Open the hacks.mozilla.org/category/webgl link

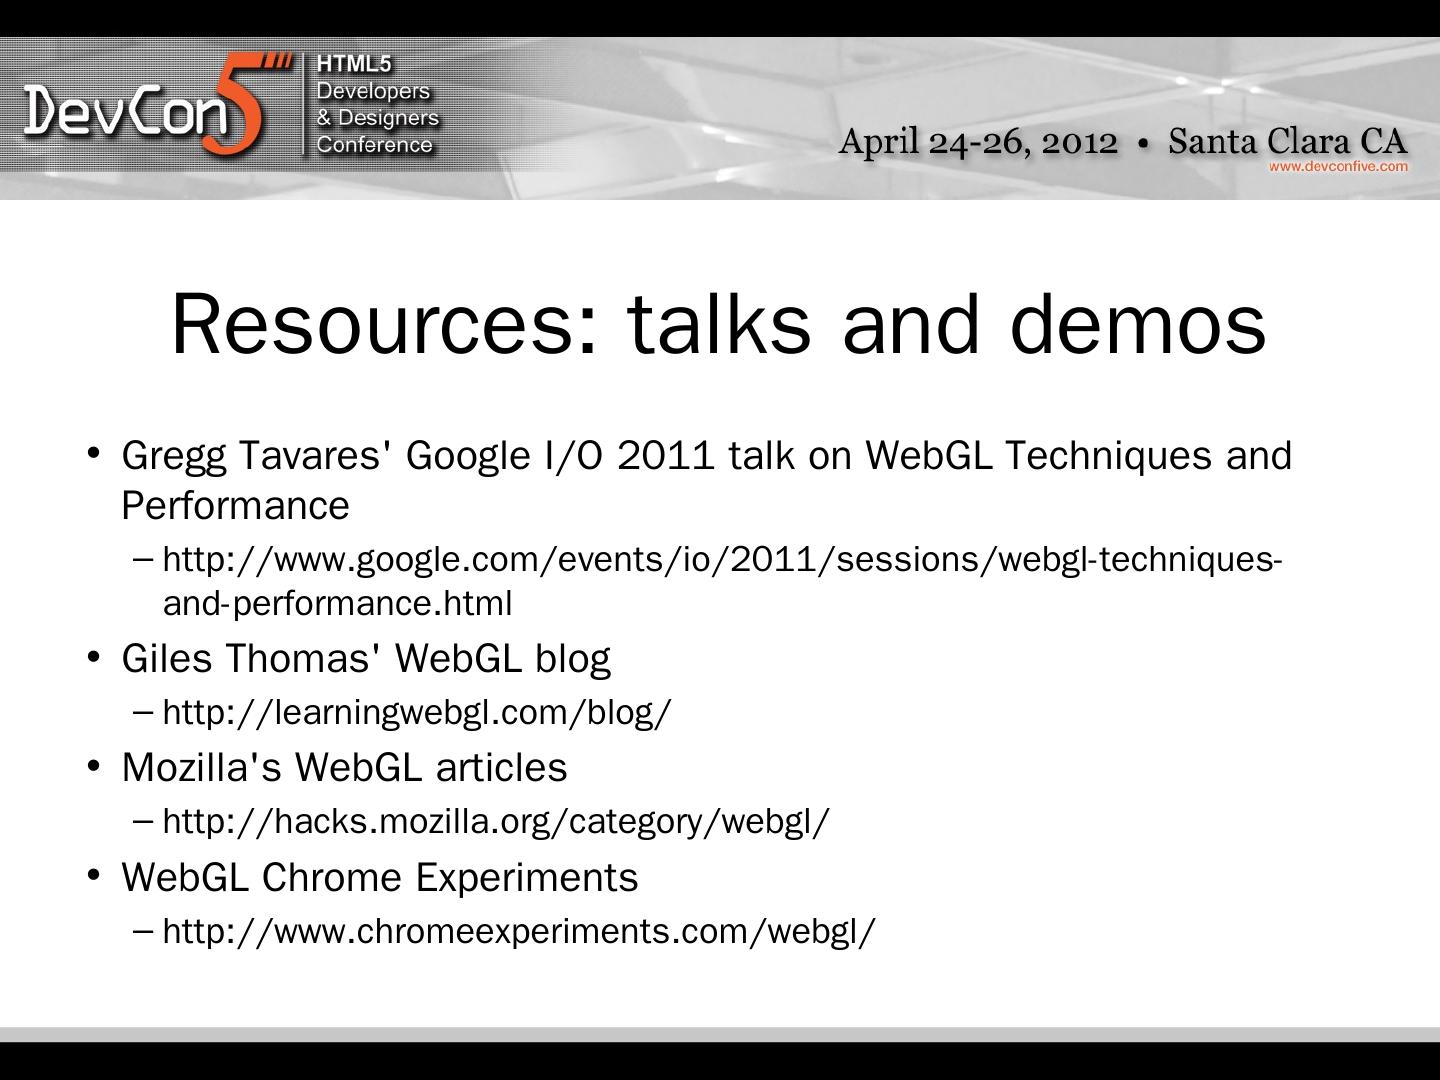pyautogui.click(x=496, y=821)
